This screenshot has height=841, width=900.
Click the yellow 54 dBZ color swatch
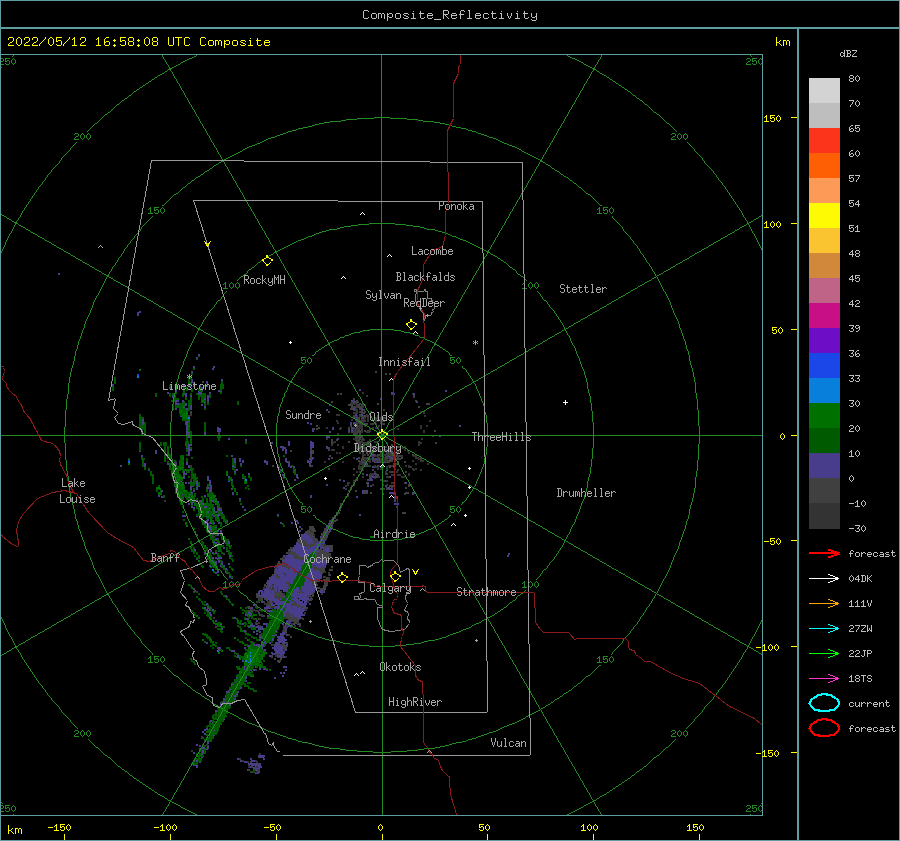(x=824, y=216)
